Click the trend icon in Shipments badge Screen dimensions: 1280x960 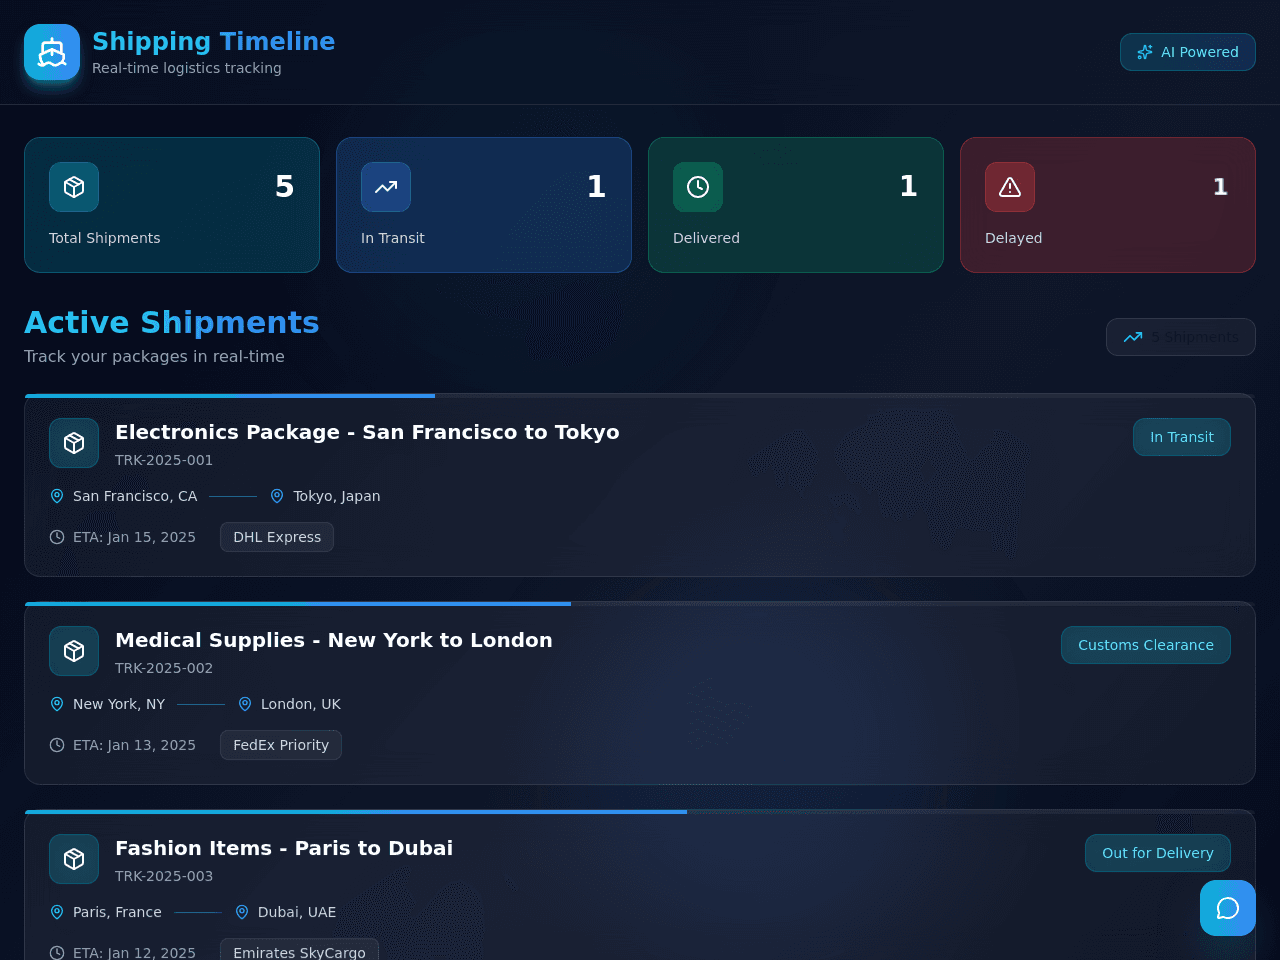coord(1133,337)
